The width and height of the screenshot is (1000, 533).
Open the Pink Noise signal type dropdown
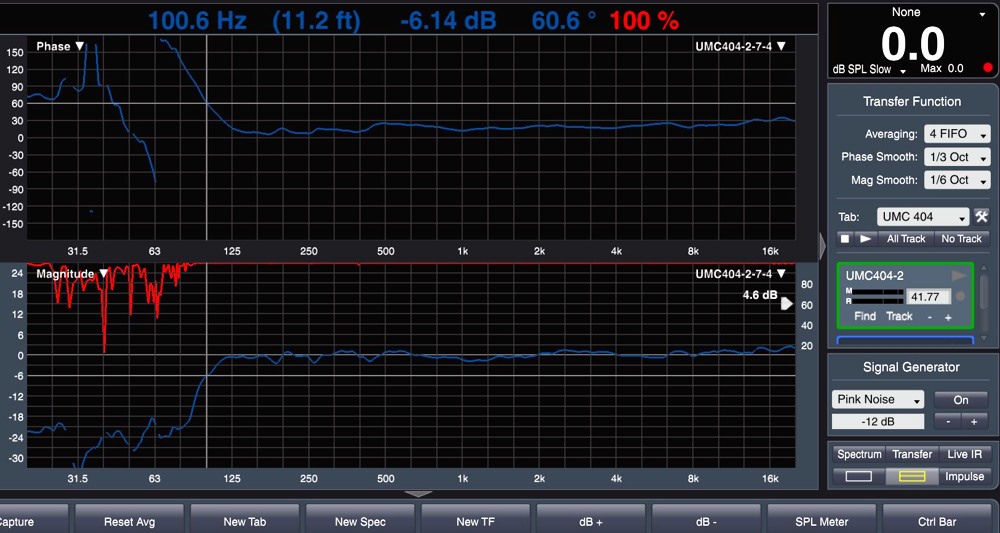878,400
